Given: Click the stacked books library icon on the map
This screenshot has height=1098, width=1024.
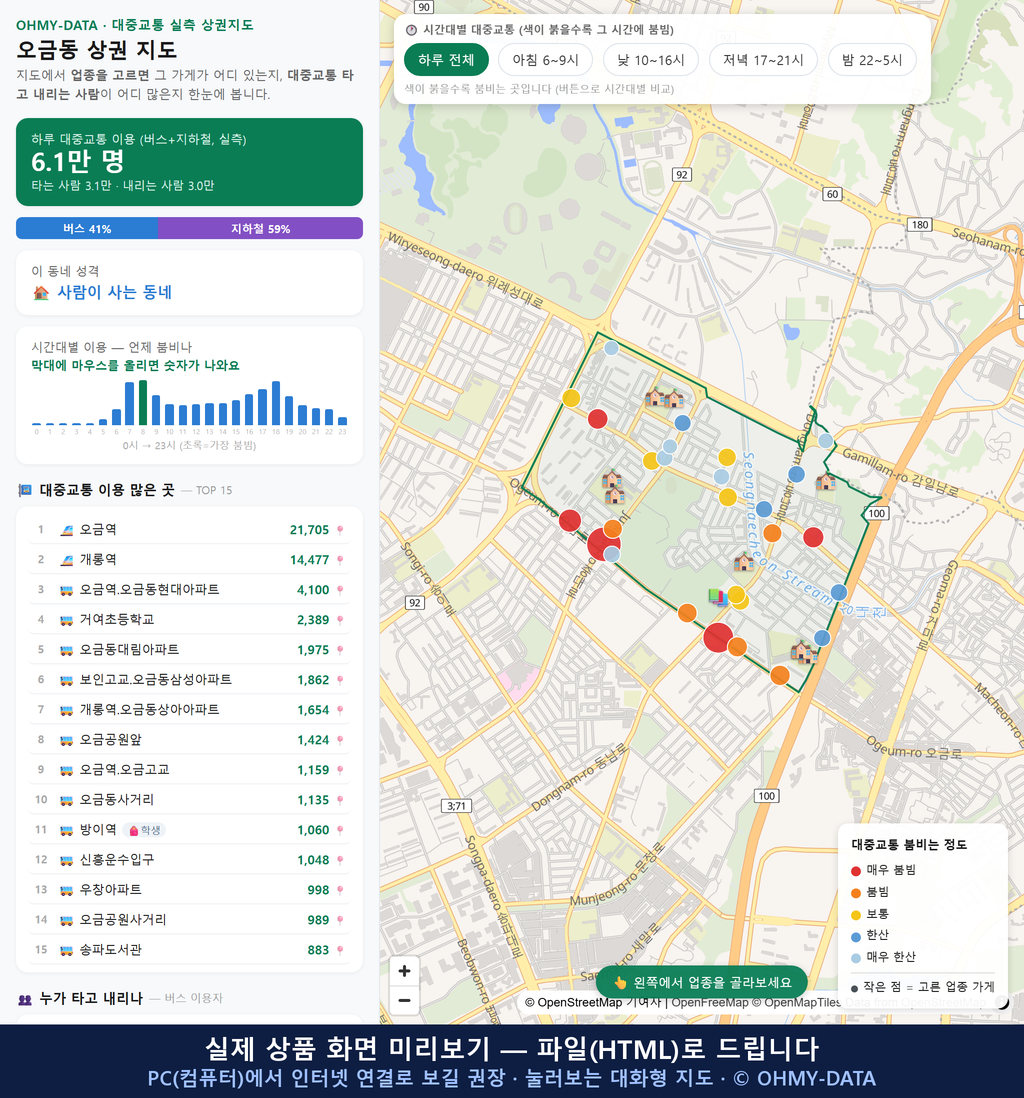Looking at the screenshot, I should pyautogui.click(x=718, y=597).
